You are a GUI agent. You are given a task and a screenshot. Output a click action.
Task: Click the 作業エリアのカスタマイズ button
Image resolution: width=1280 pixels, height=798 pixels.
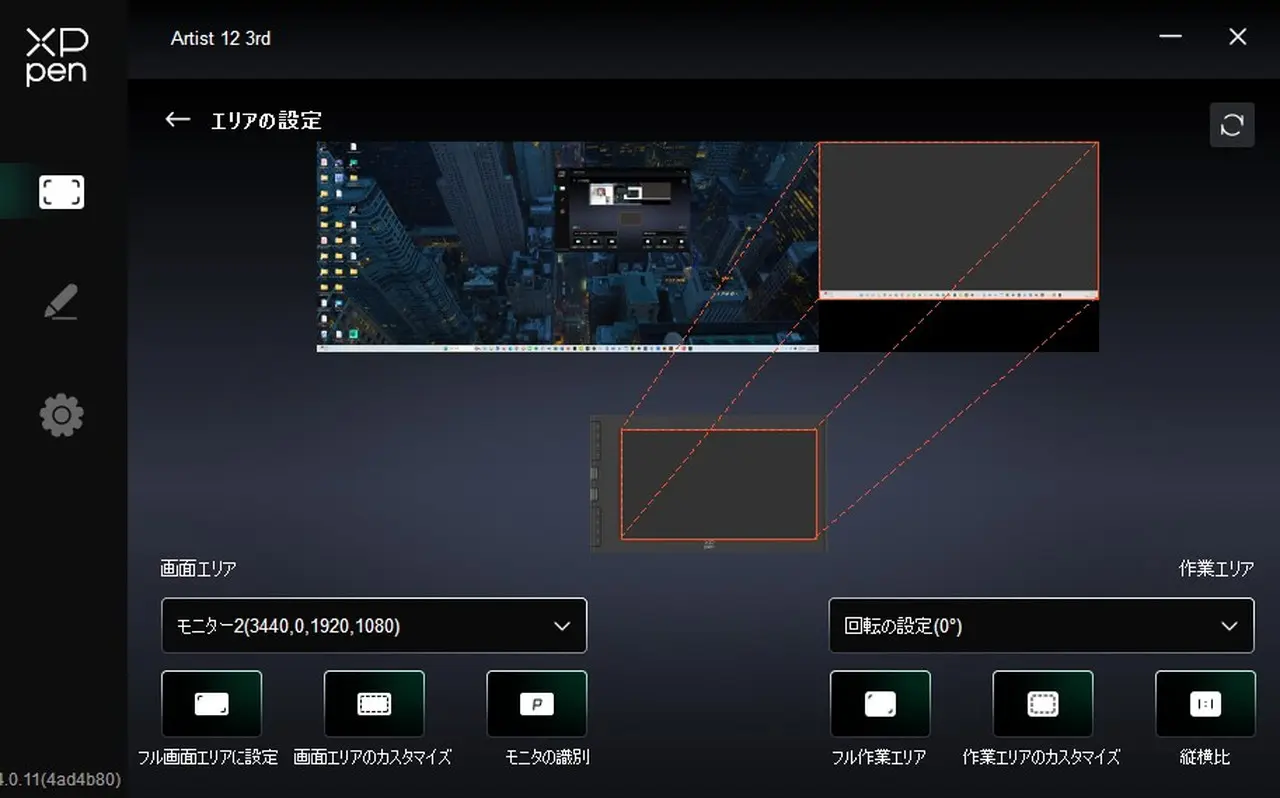click(1042, 704)
